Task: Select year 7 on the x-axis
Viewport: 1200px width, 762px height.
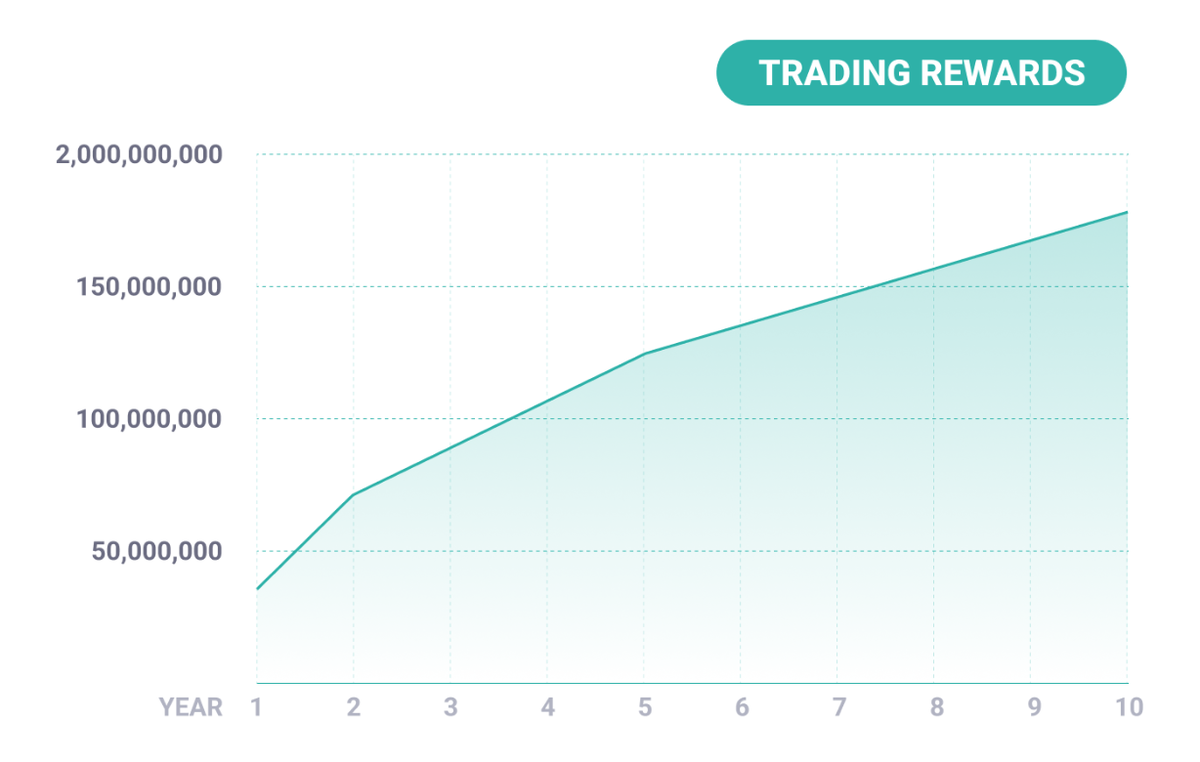Action: click(837, 708)
